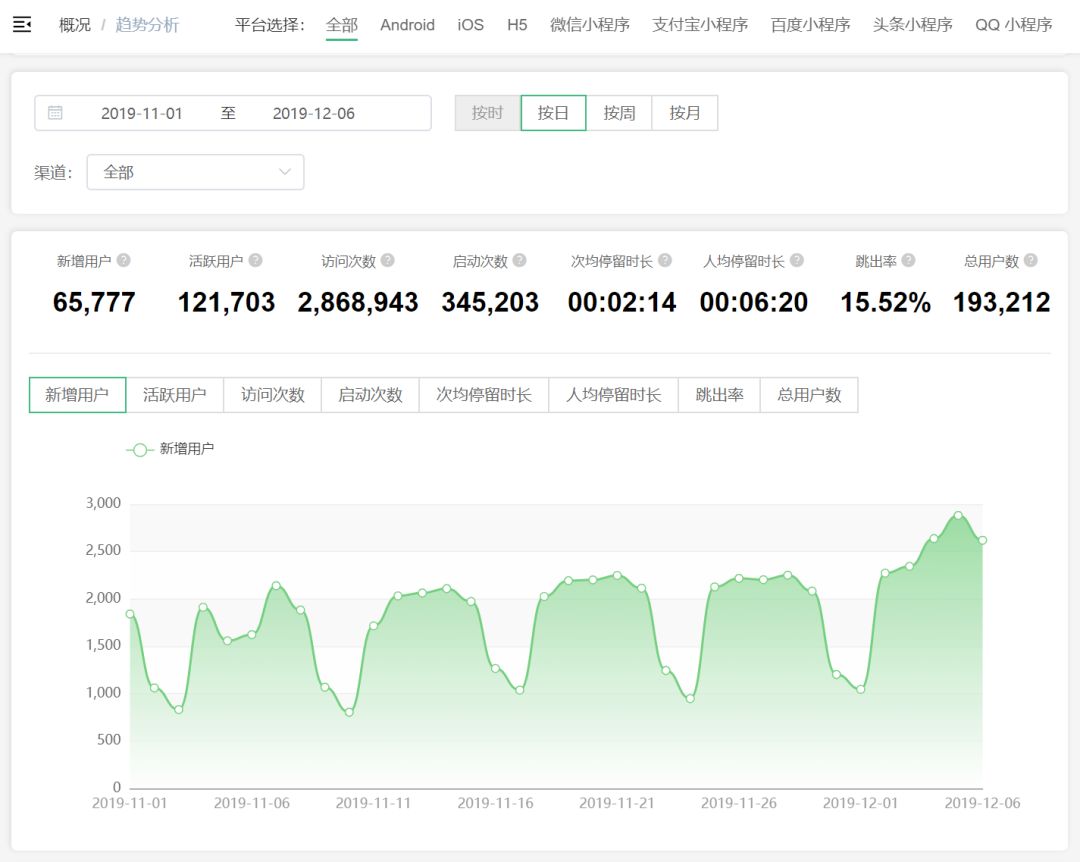
Task: Select Android platform tab
Action: (408, 25)
